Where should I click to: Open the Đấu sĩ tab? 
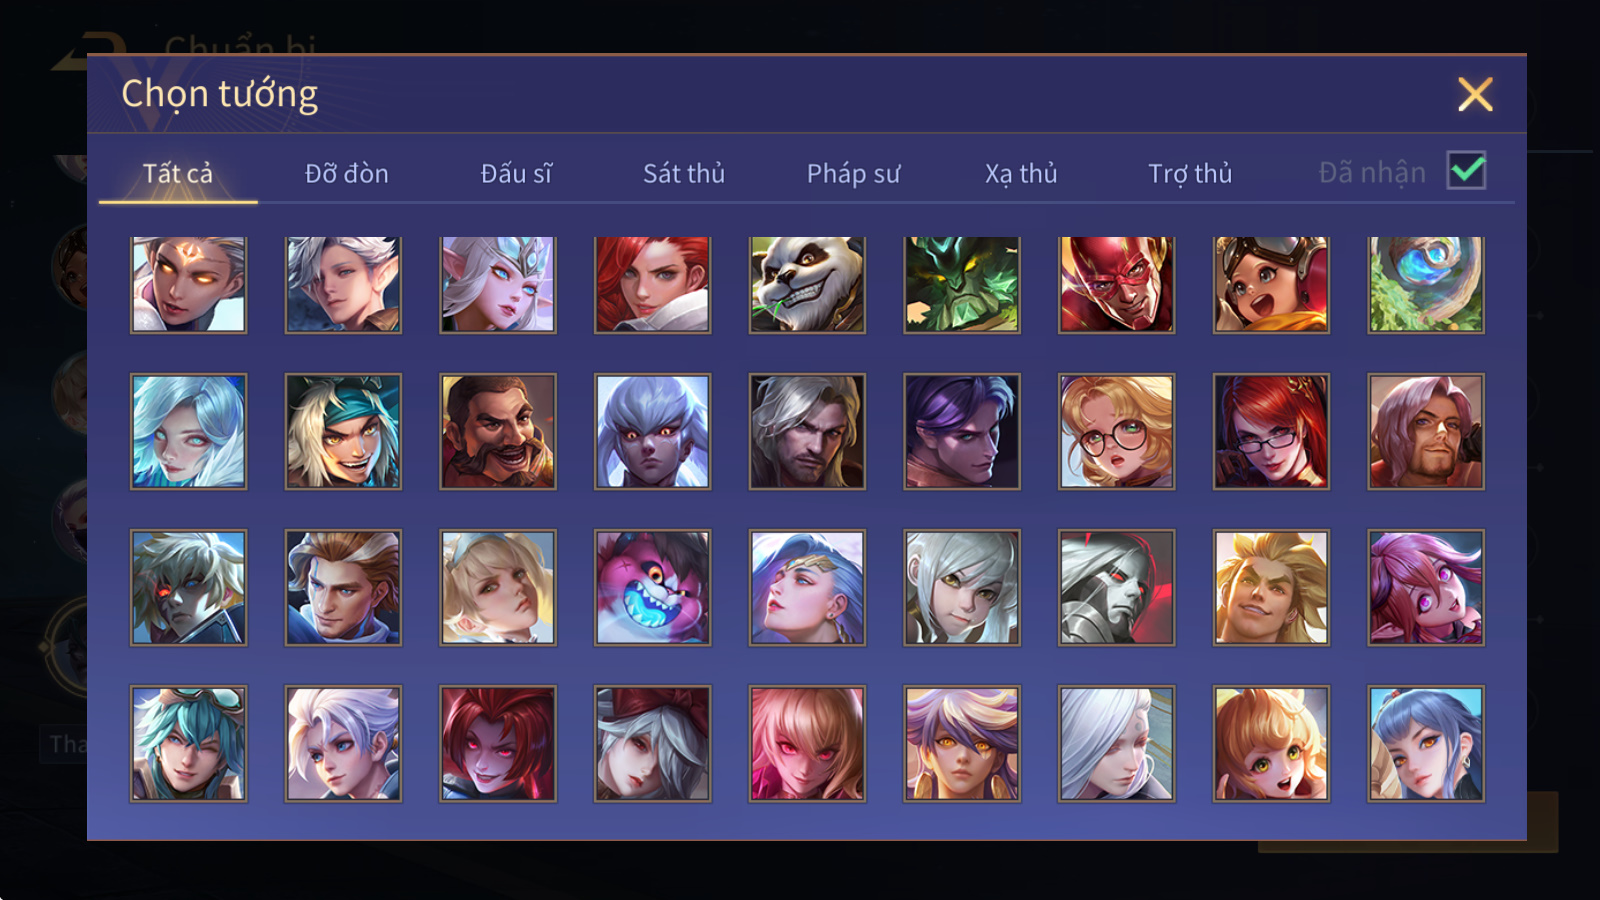(x=516, y=174)
